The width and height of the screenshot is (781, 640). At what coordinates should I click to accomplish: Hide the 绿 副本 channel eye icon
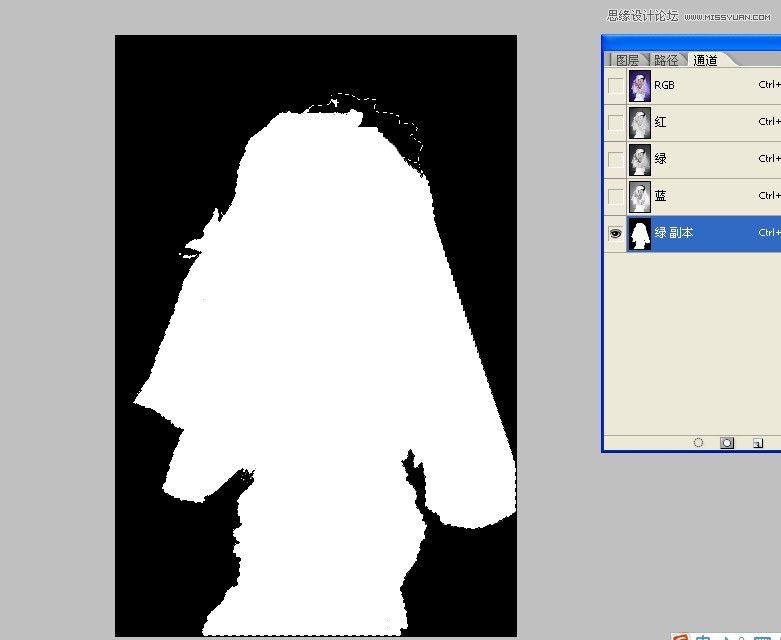click(616, 233)
